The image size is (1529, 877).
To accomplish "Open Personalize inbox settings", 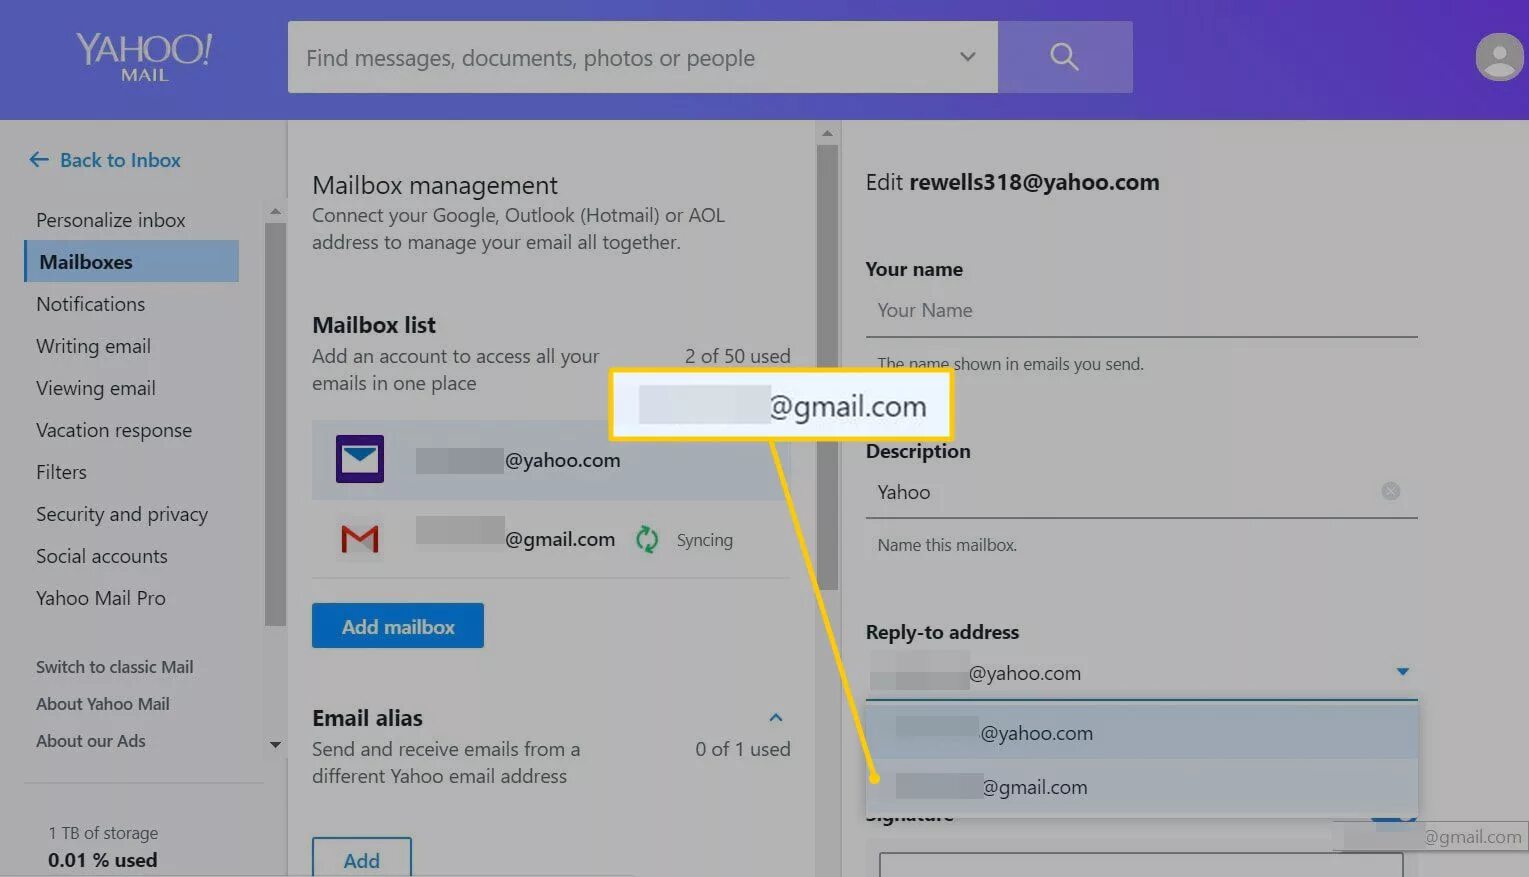I will point(111,220).
